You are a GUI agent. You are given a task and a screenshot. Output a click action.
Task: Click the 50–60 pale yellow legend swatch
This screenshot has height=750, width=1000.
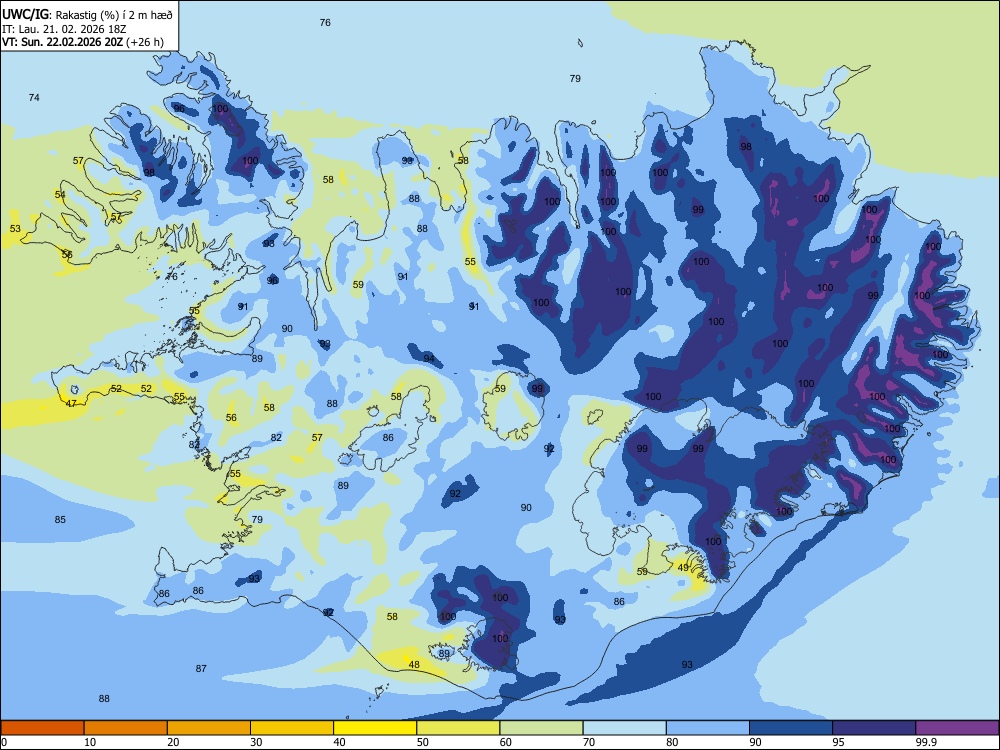tap(458, 728)
